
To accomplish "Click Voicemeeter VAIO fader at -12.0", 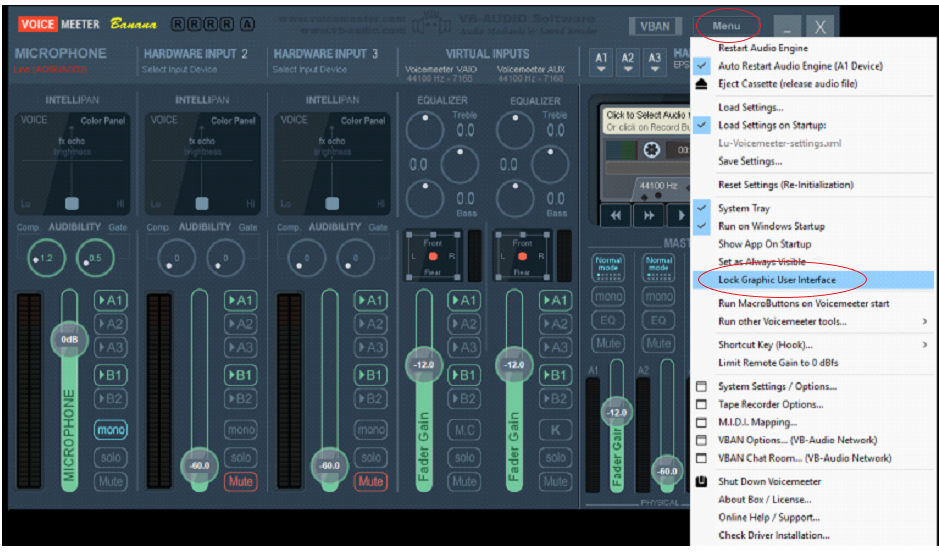I will 424,365.
